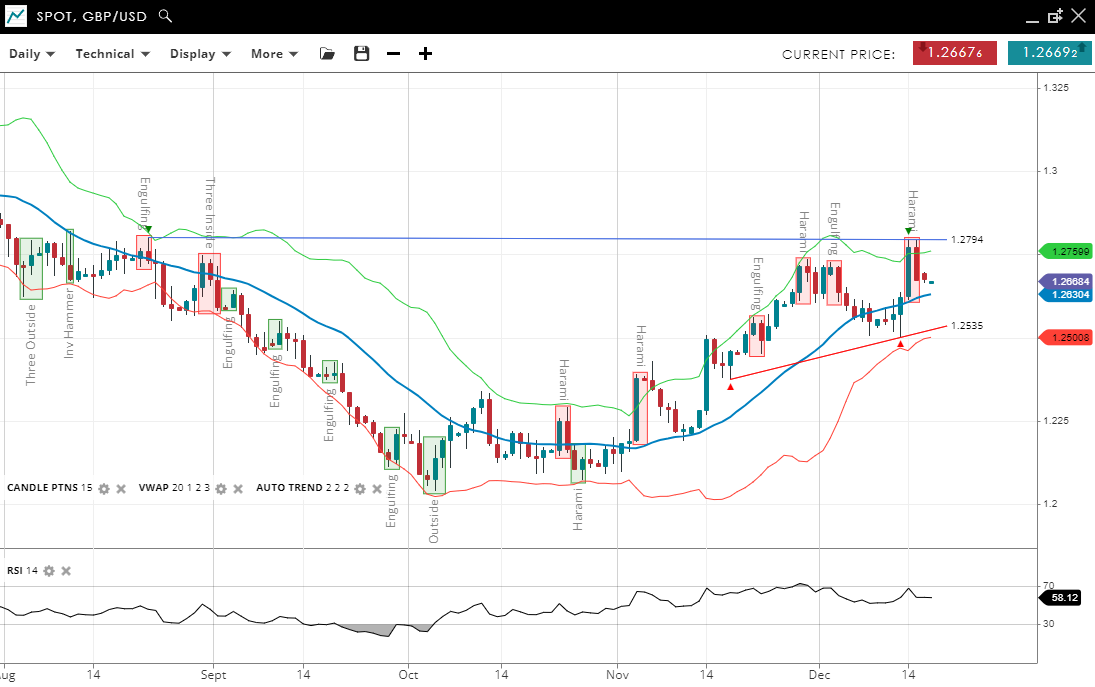Open RSI 14 indicator settings
The height and width of the screenshot is (687, 1095).
point(49,571)
